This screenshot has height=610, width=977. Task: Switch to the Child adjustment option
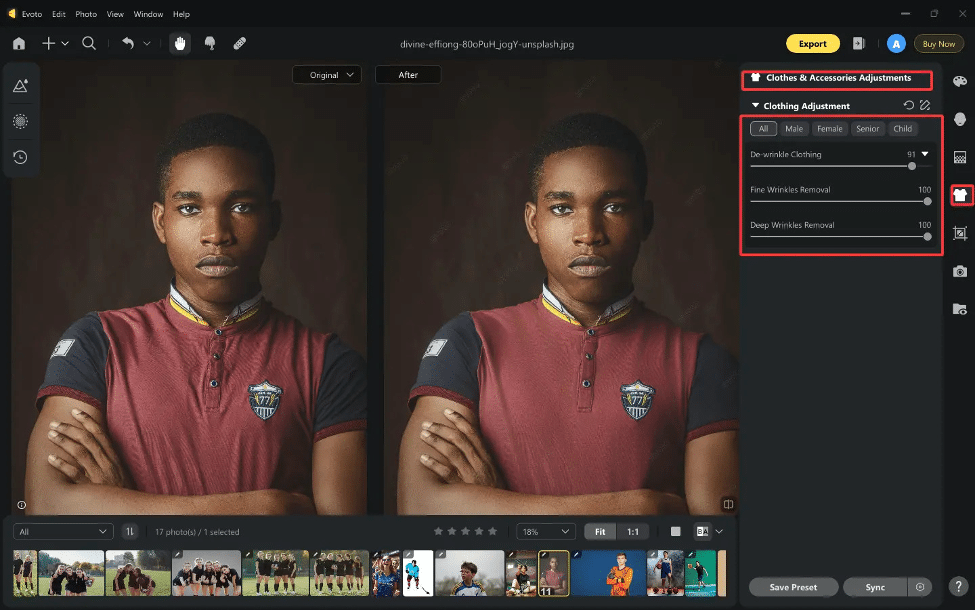click(902, 128)
